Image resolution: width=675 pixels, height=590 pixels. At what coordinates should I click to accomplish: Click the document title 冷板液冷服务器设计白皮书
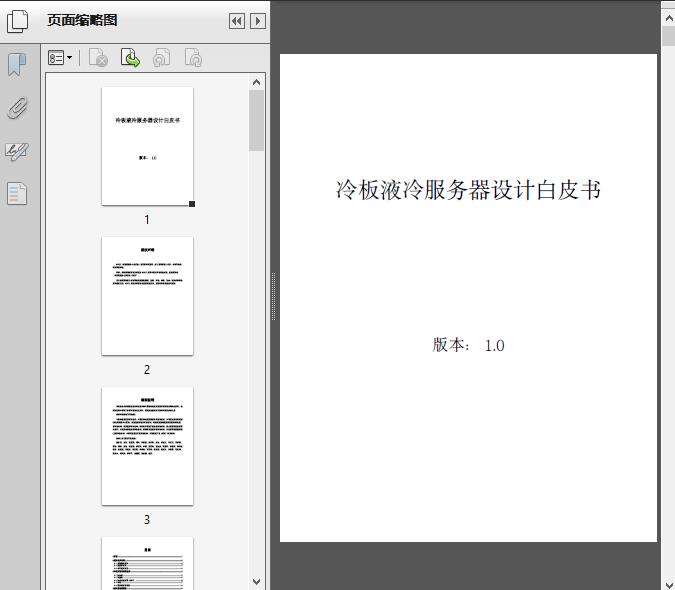(468, 190)
